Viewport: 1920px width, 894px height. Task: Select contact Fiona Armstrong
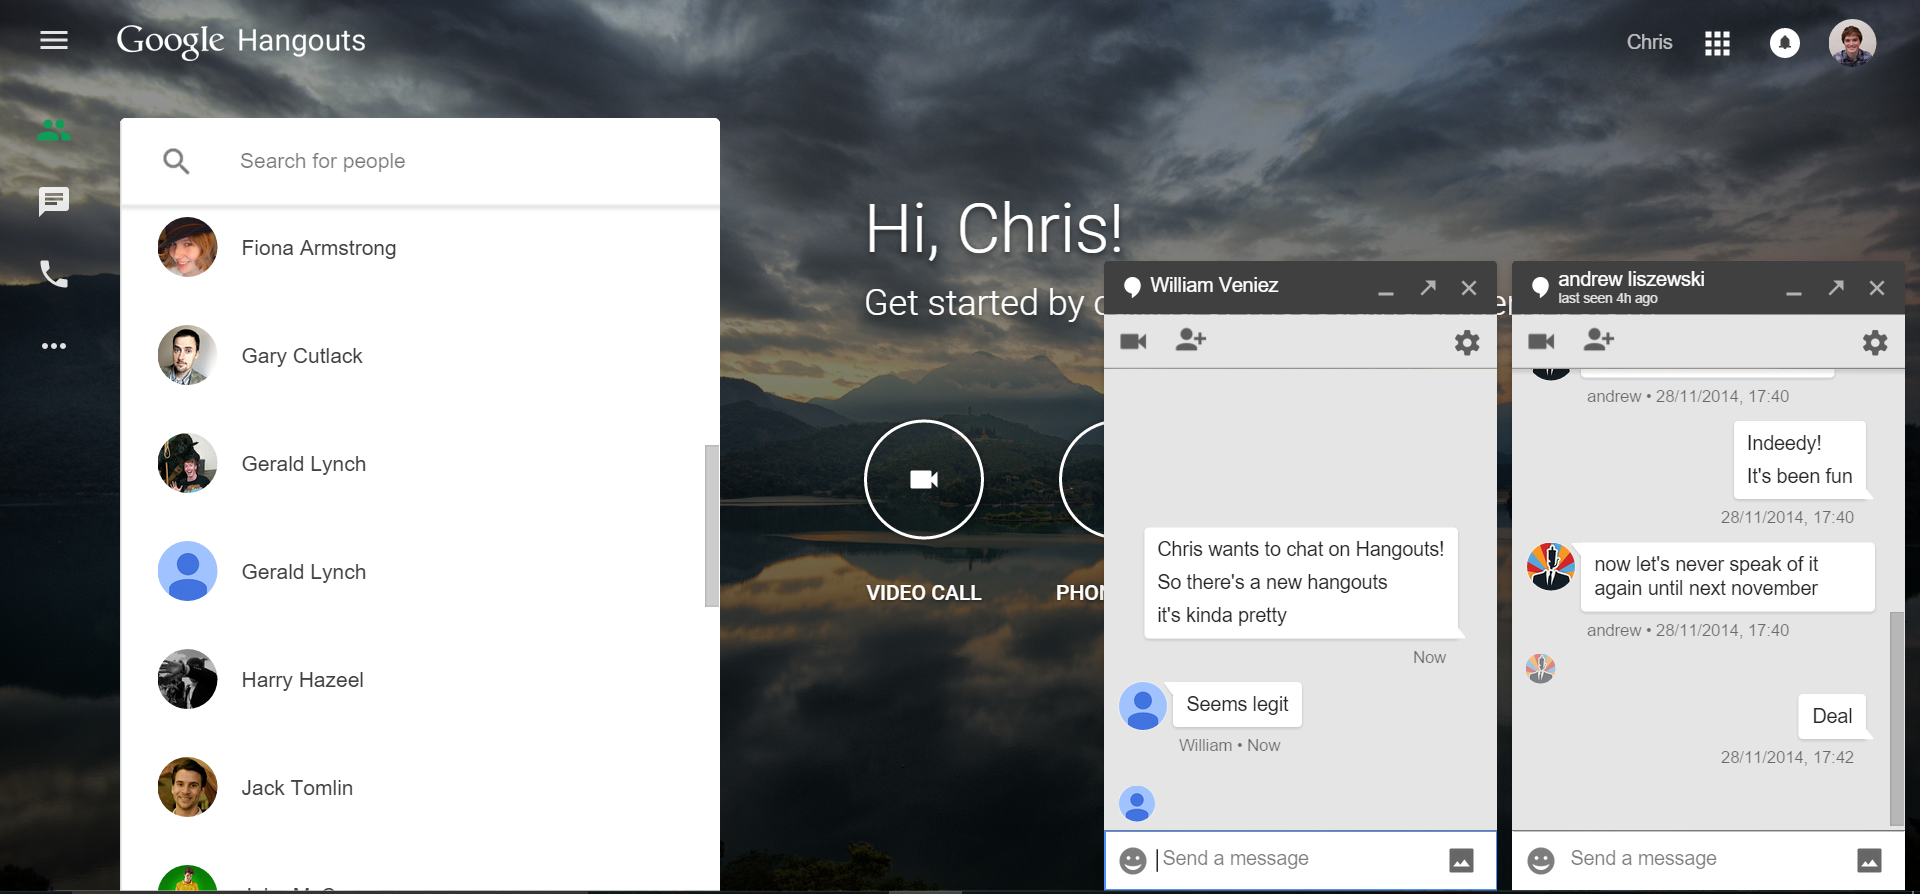click(x=420, y=248)
